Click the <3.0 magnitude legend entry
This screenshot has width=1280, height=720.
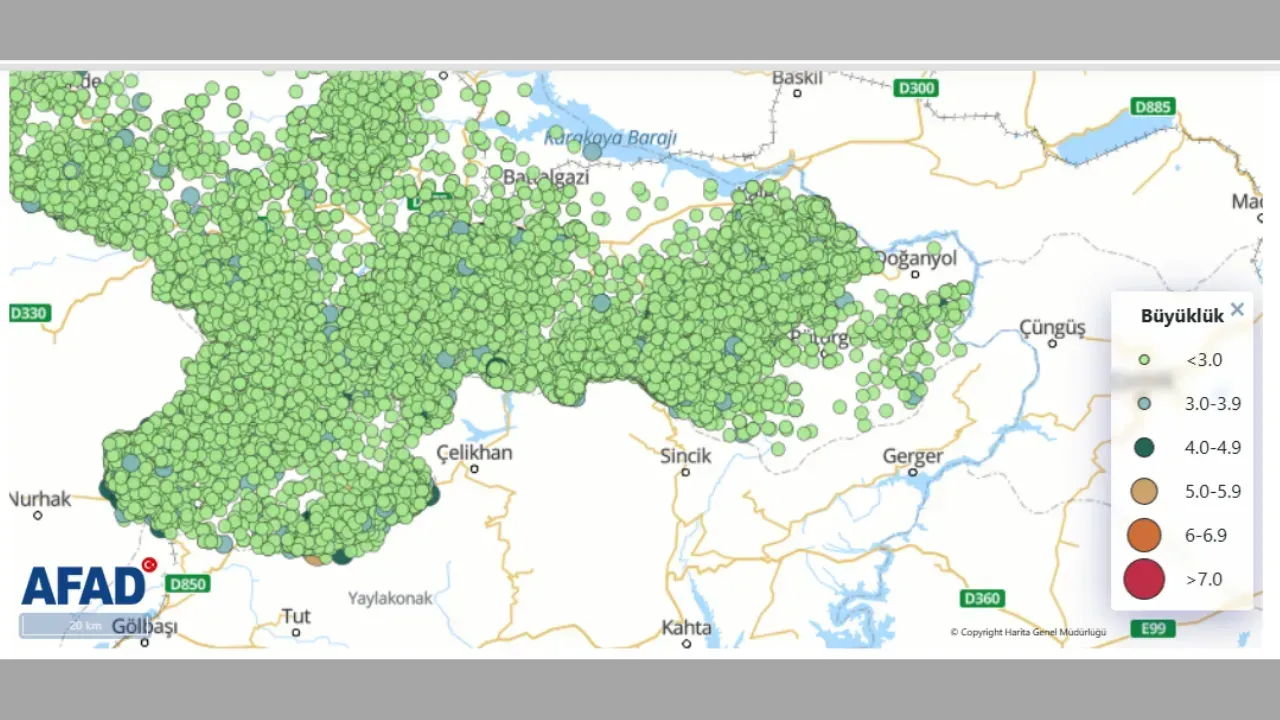coord(1203,360)
